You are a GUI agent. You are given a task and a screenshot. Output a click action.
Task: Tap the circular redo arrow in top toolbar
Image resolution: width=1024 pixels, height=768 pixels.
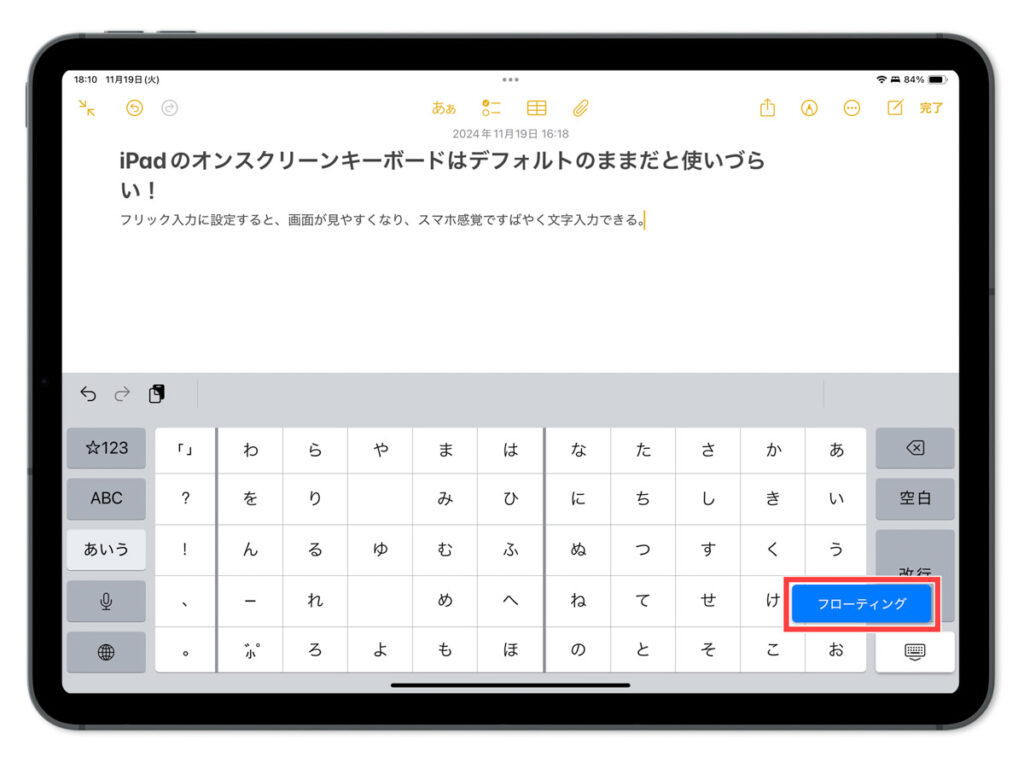(x=170, y=108)
